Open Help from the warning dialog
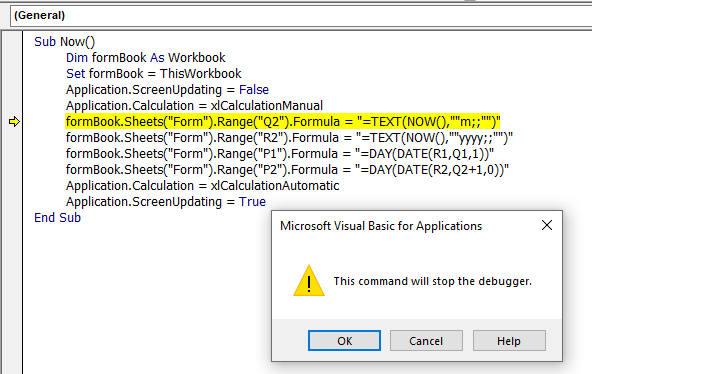This screenshot has height=374, width=706. click(509, 341)
